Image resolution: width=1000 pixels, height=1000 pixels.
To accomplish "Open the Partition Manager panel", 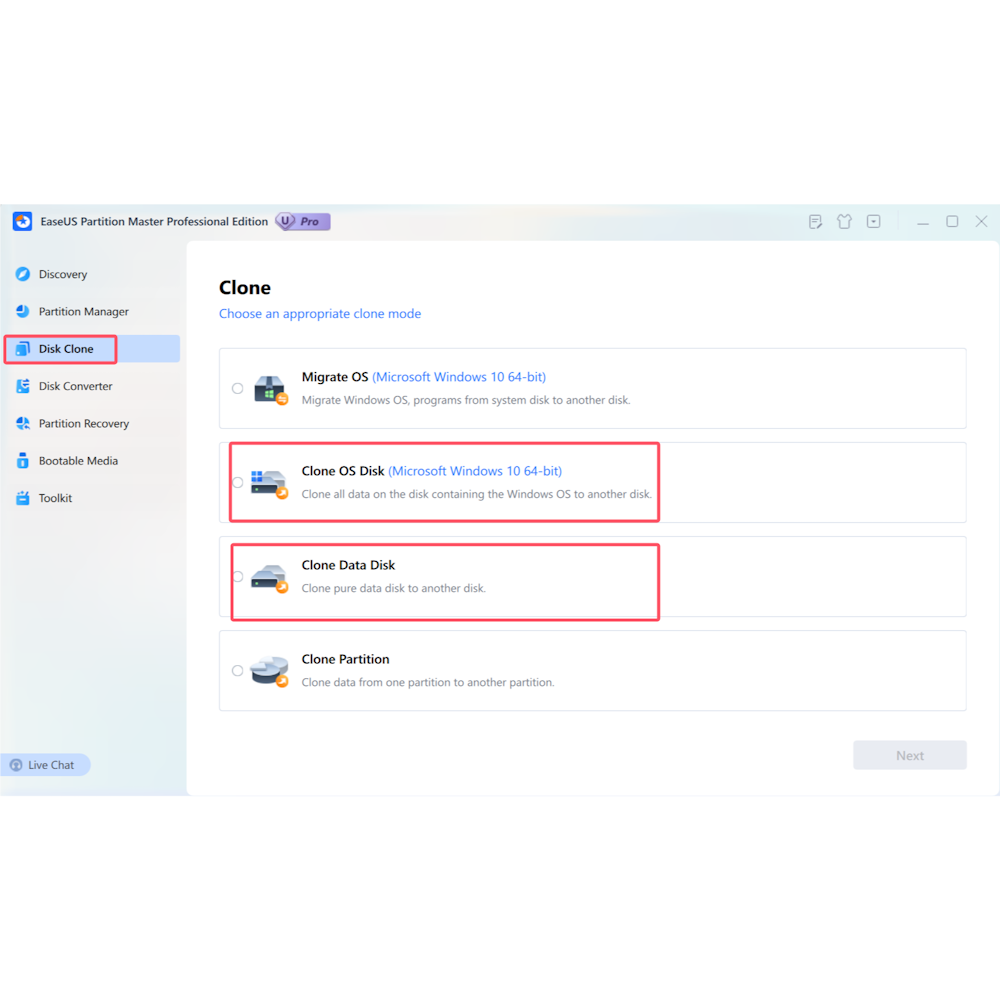I will [x=85, y=311].
